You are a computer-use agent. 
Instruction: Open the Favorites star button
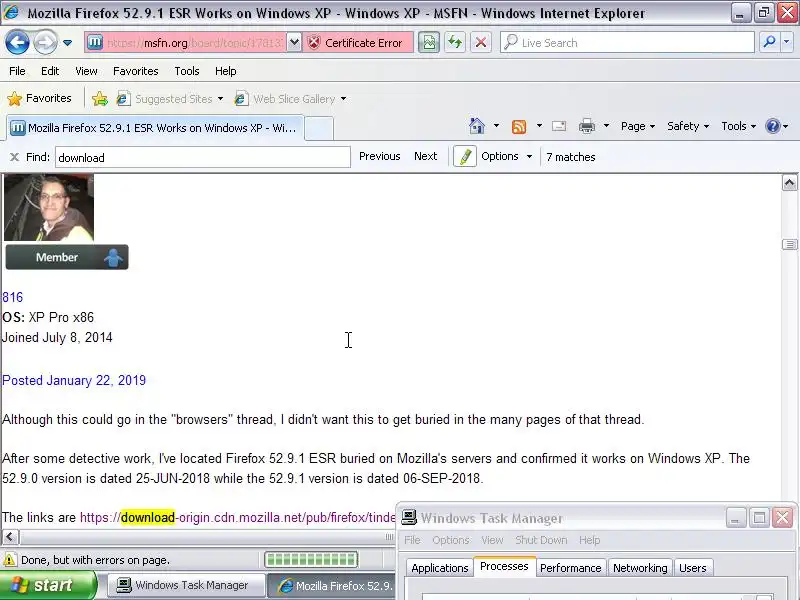(39, 98)
